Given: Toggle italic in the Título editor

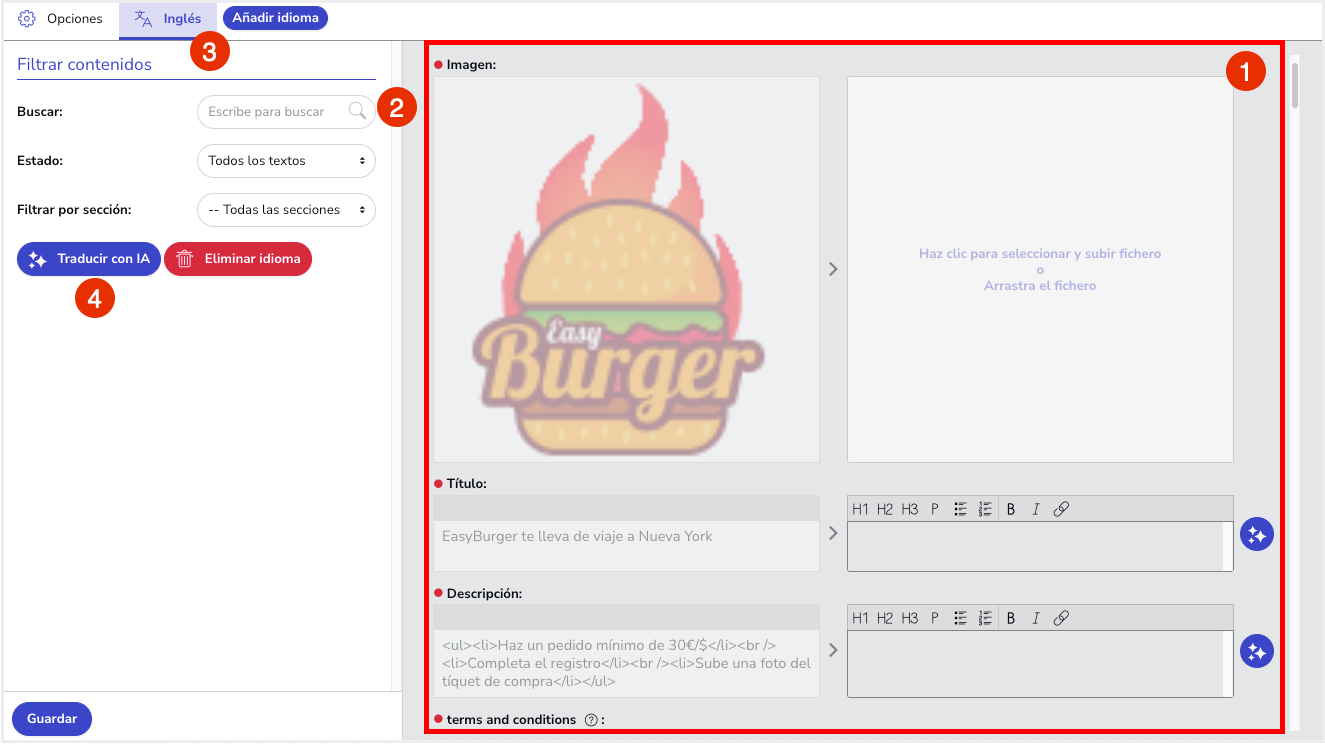Looking at the screenshot, I should pos(1036,509).
